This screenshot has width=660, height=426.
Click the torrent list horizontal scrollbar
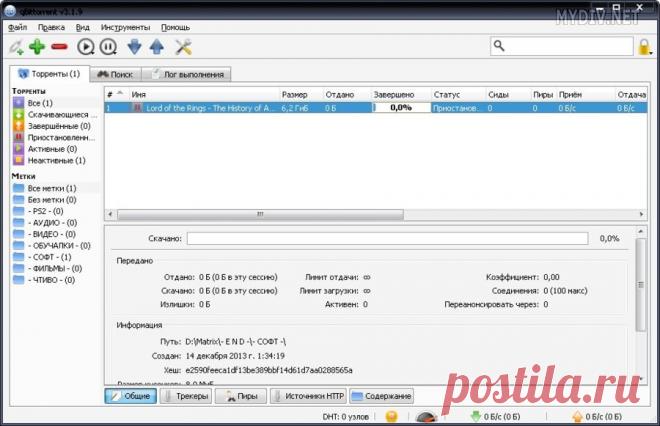pos(260,214)
